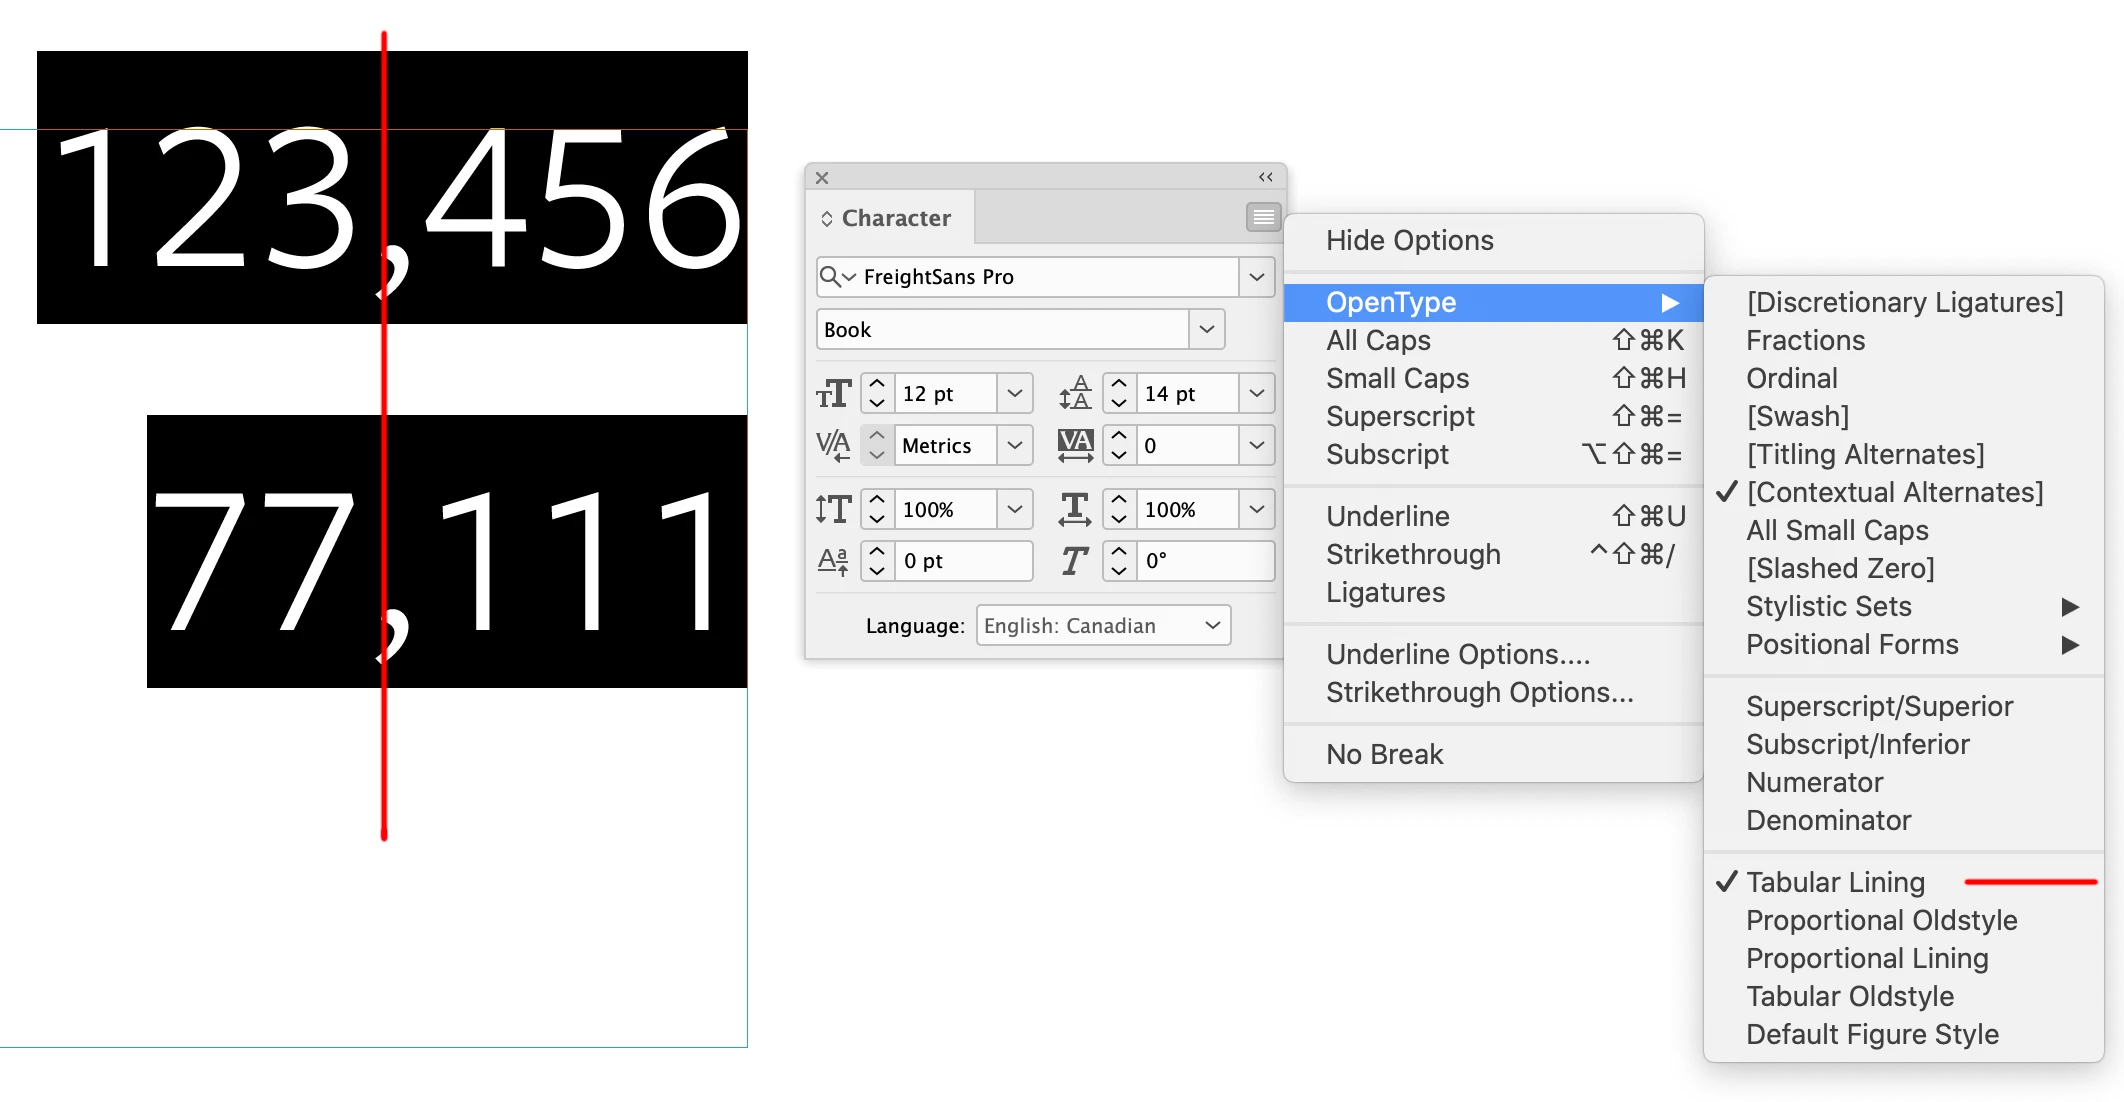Open the FreightSans Pro font family dropdown
The height and width of the screenshot is (1102, 2124).
tap(1257, 277)
